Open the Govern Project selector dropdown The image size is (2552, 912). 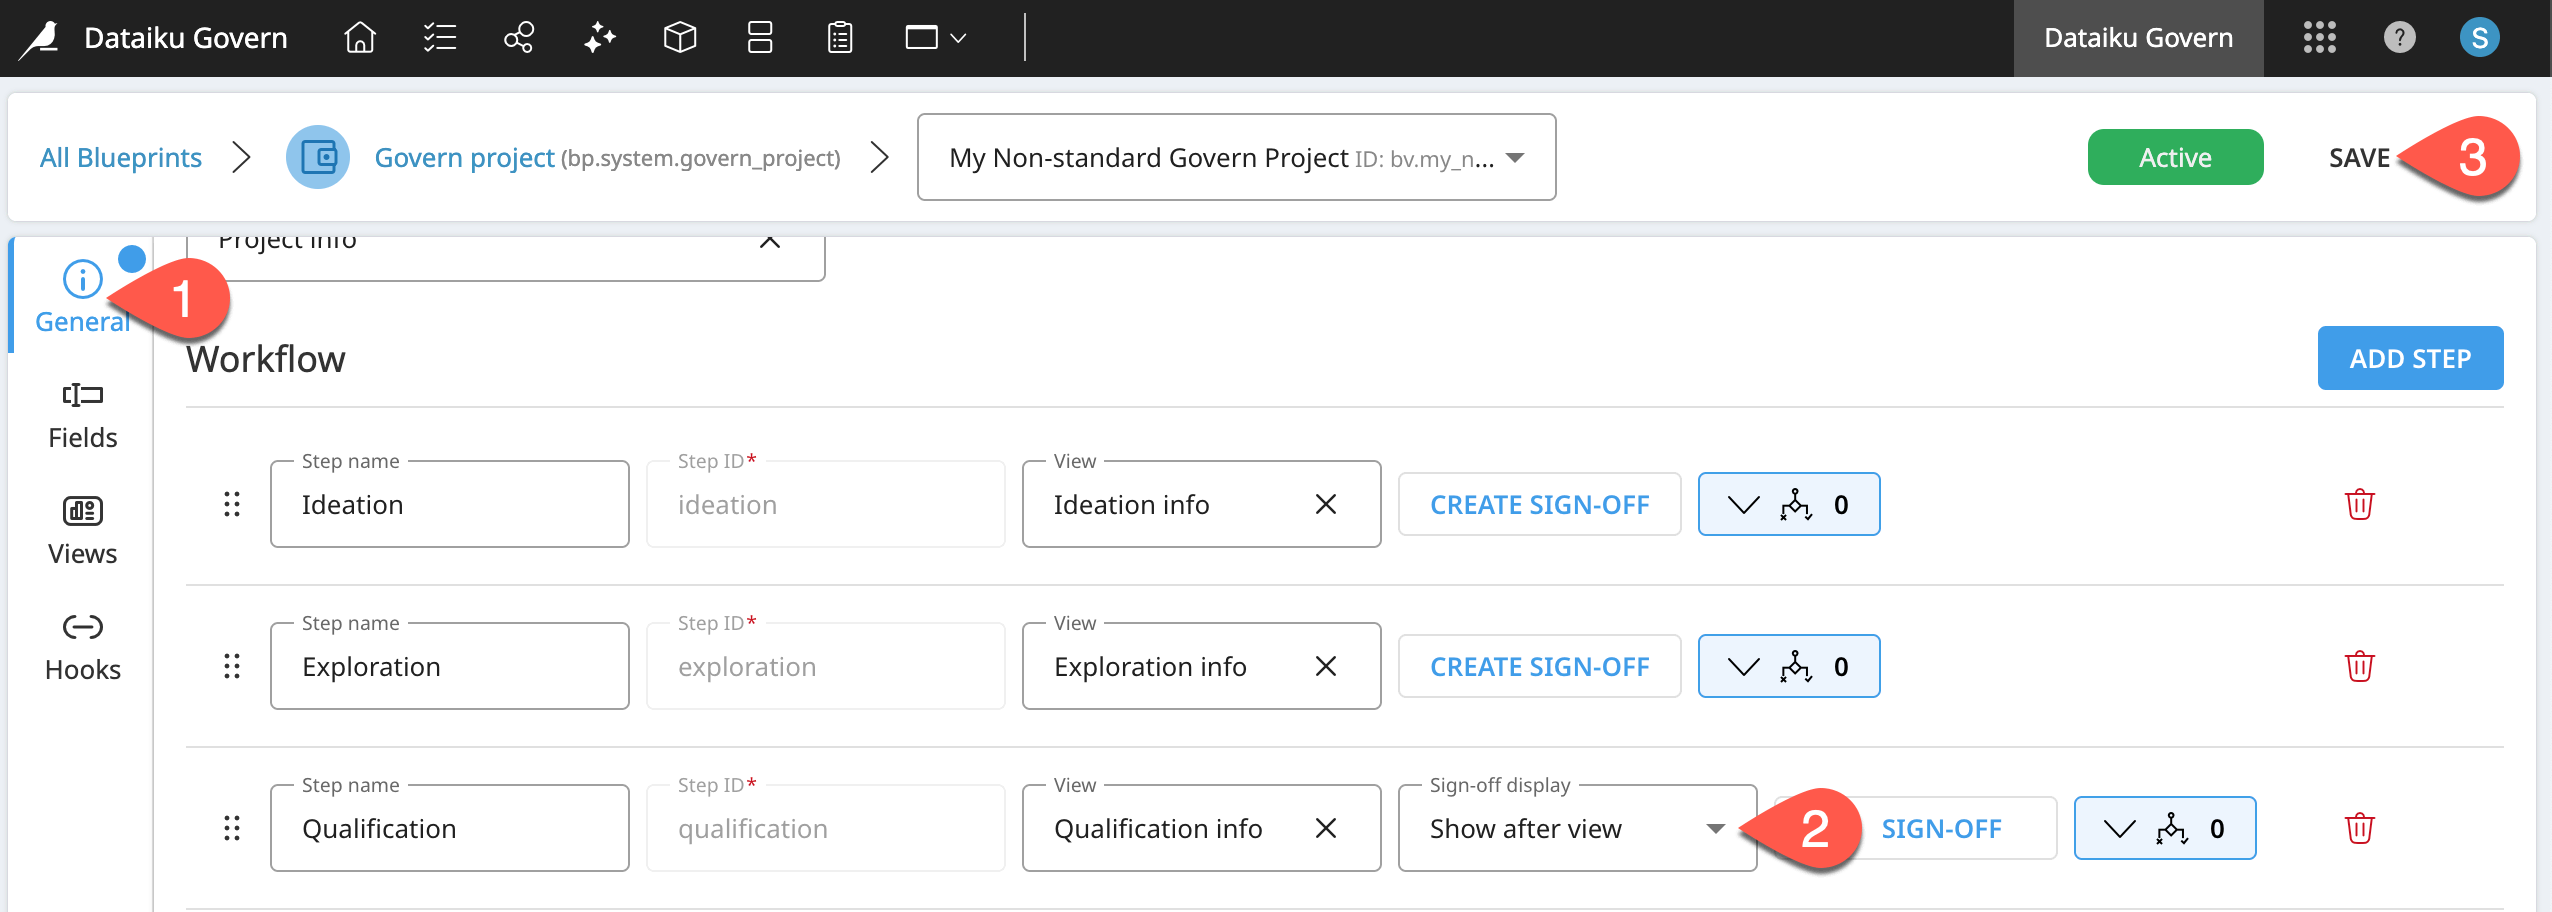[x=1516, y=157]
